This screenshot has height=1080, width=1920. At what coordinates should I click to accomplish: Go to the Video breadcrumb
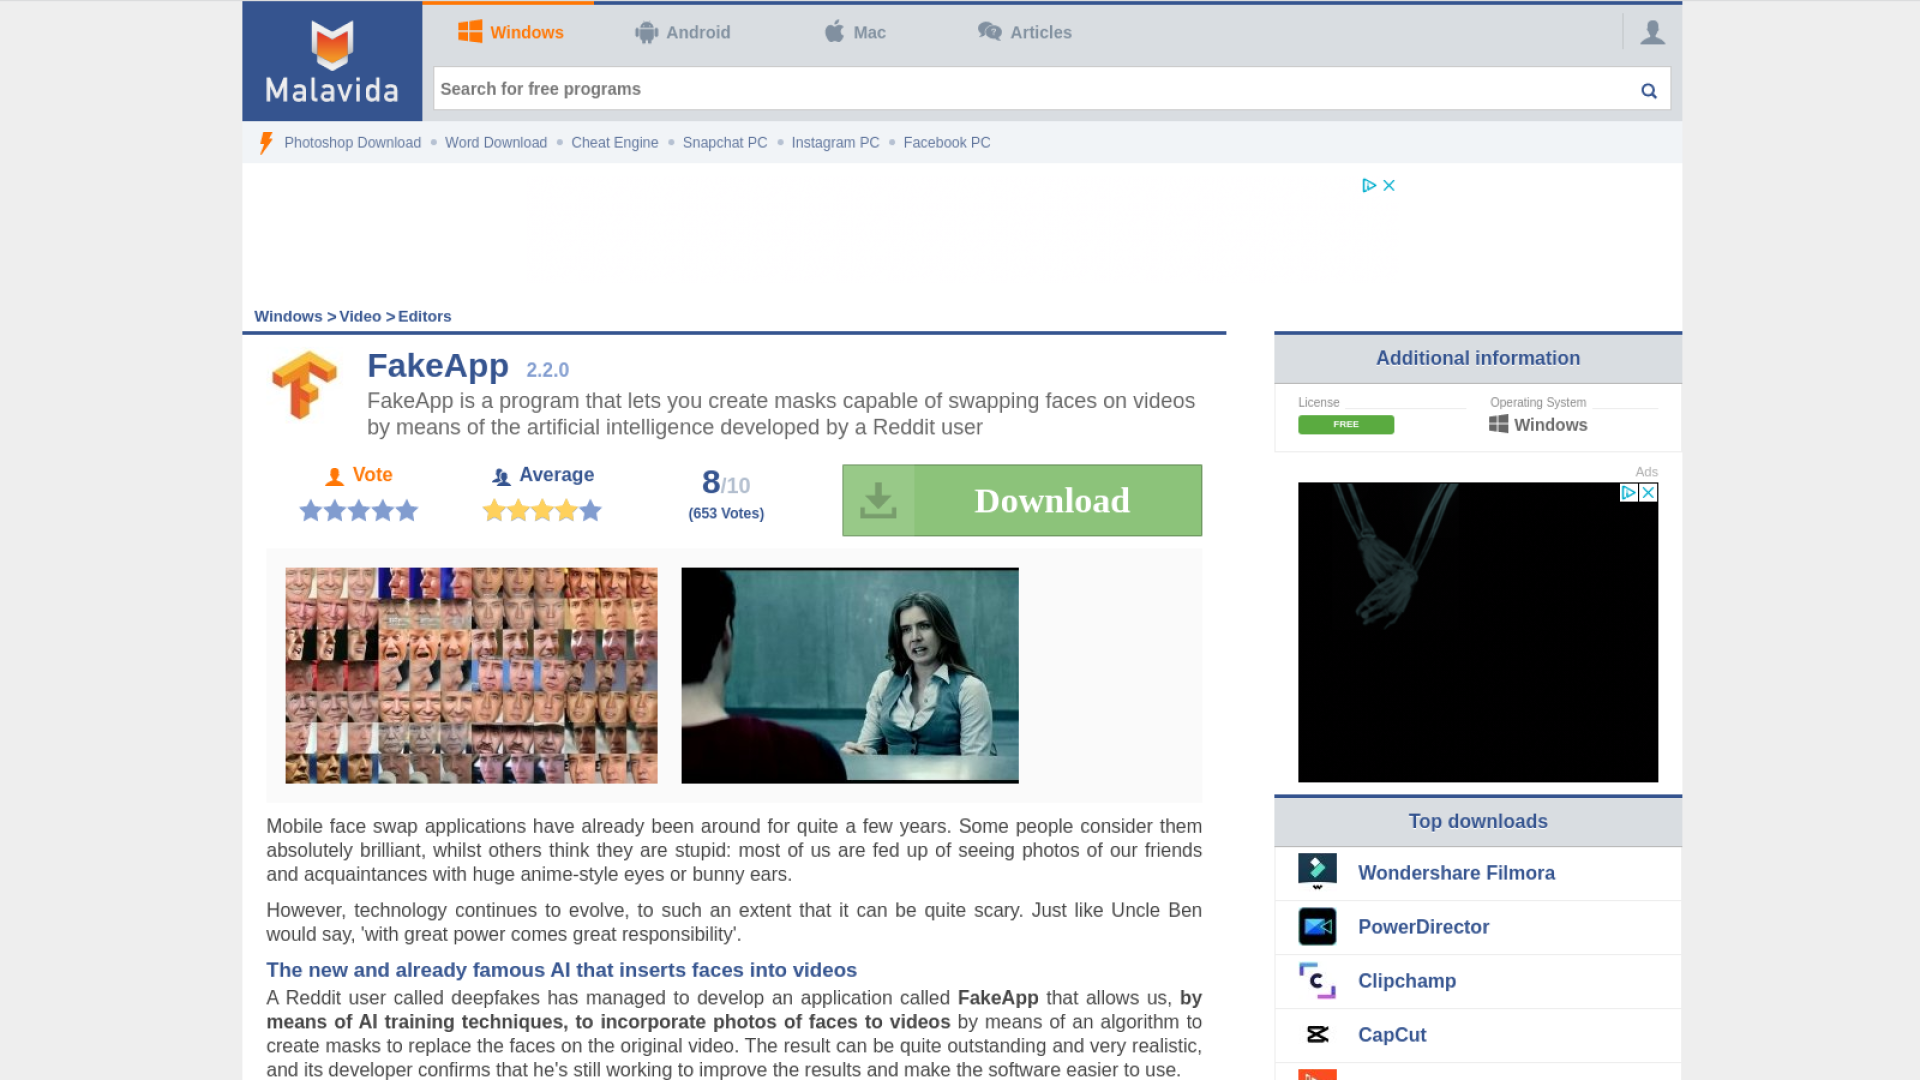tap(360, 316)
